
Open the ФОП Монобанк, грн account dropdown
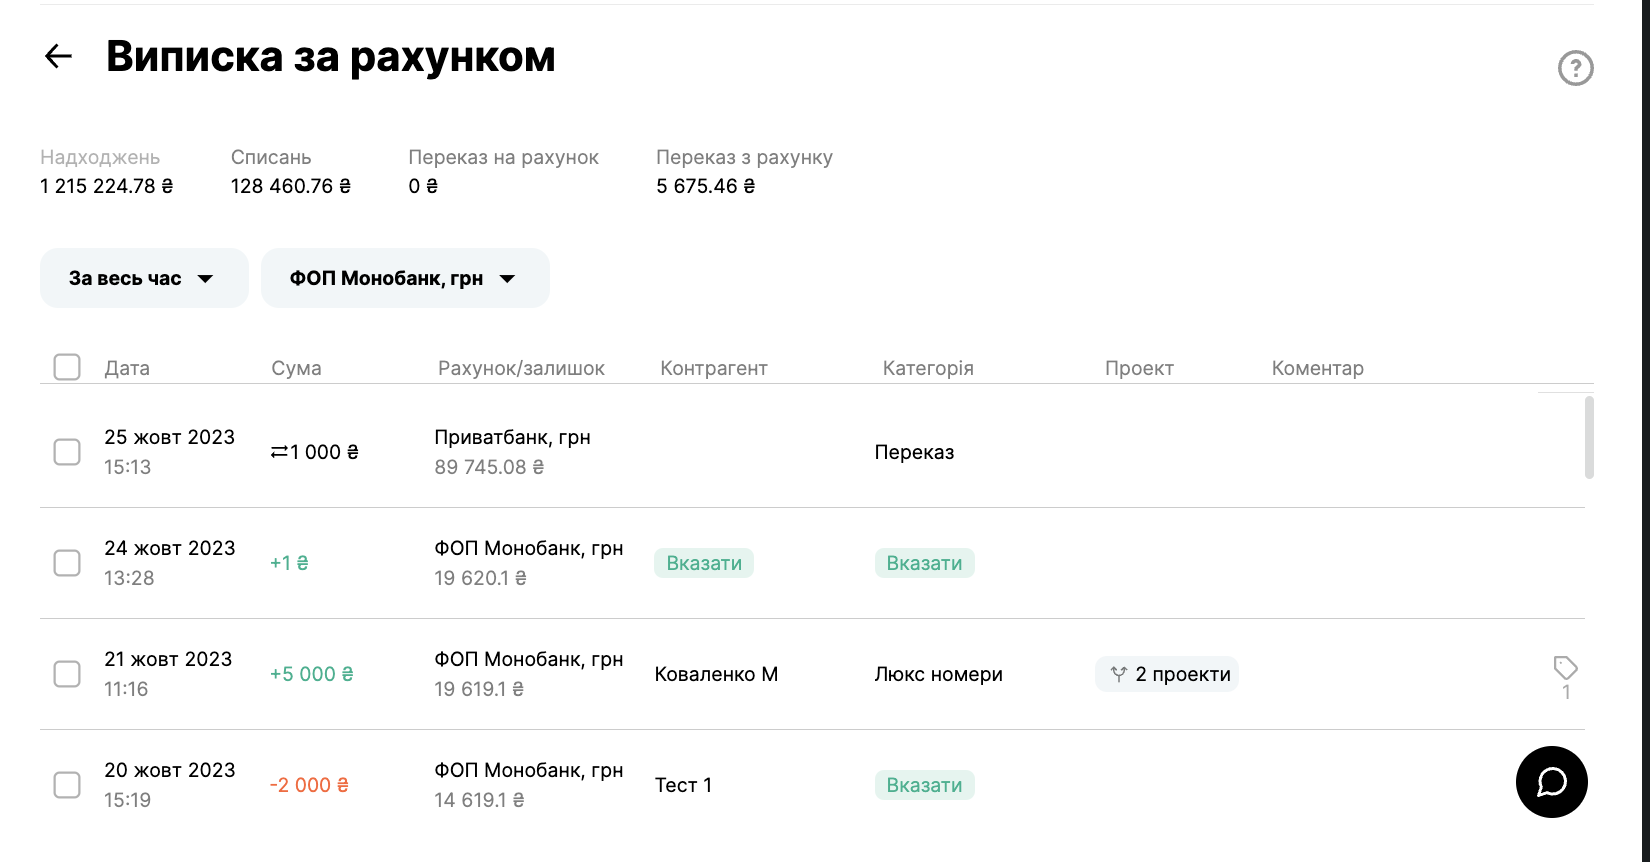click(405, 278)
